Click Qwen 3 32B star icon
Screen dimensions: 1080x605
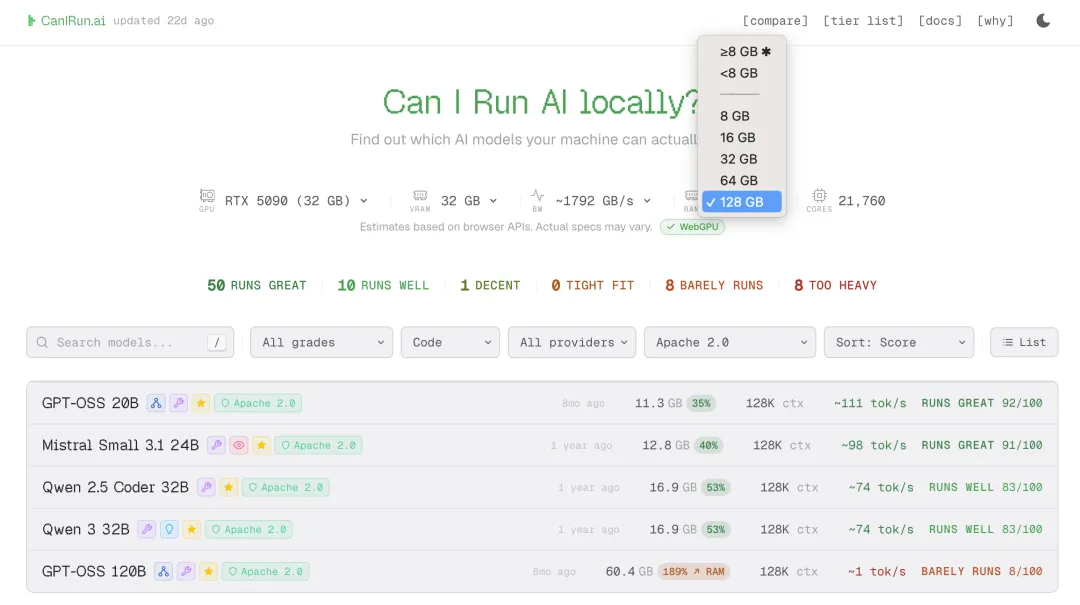[x=191, y=529]
